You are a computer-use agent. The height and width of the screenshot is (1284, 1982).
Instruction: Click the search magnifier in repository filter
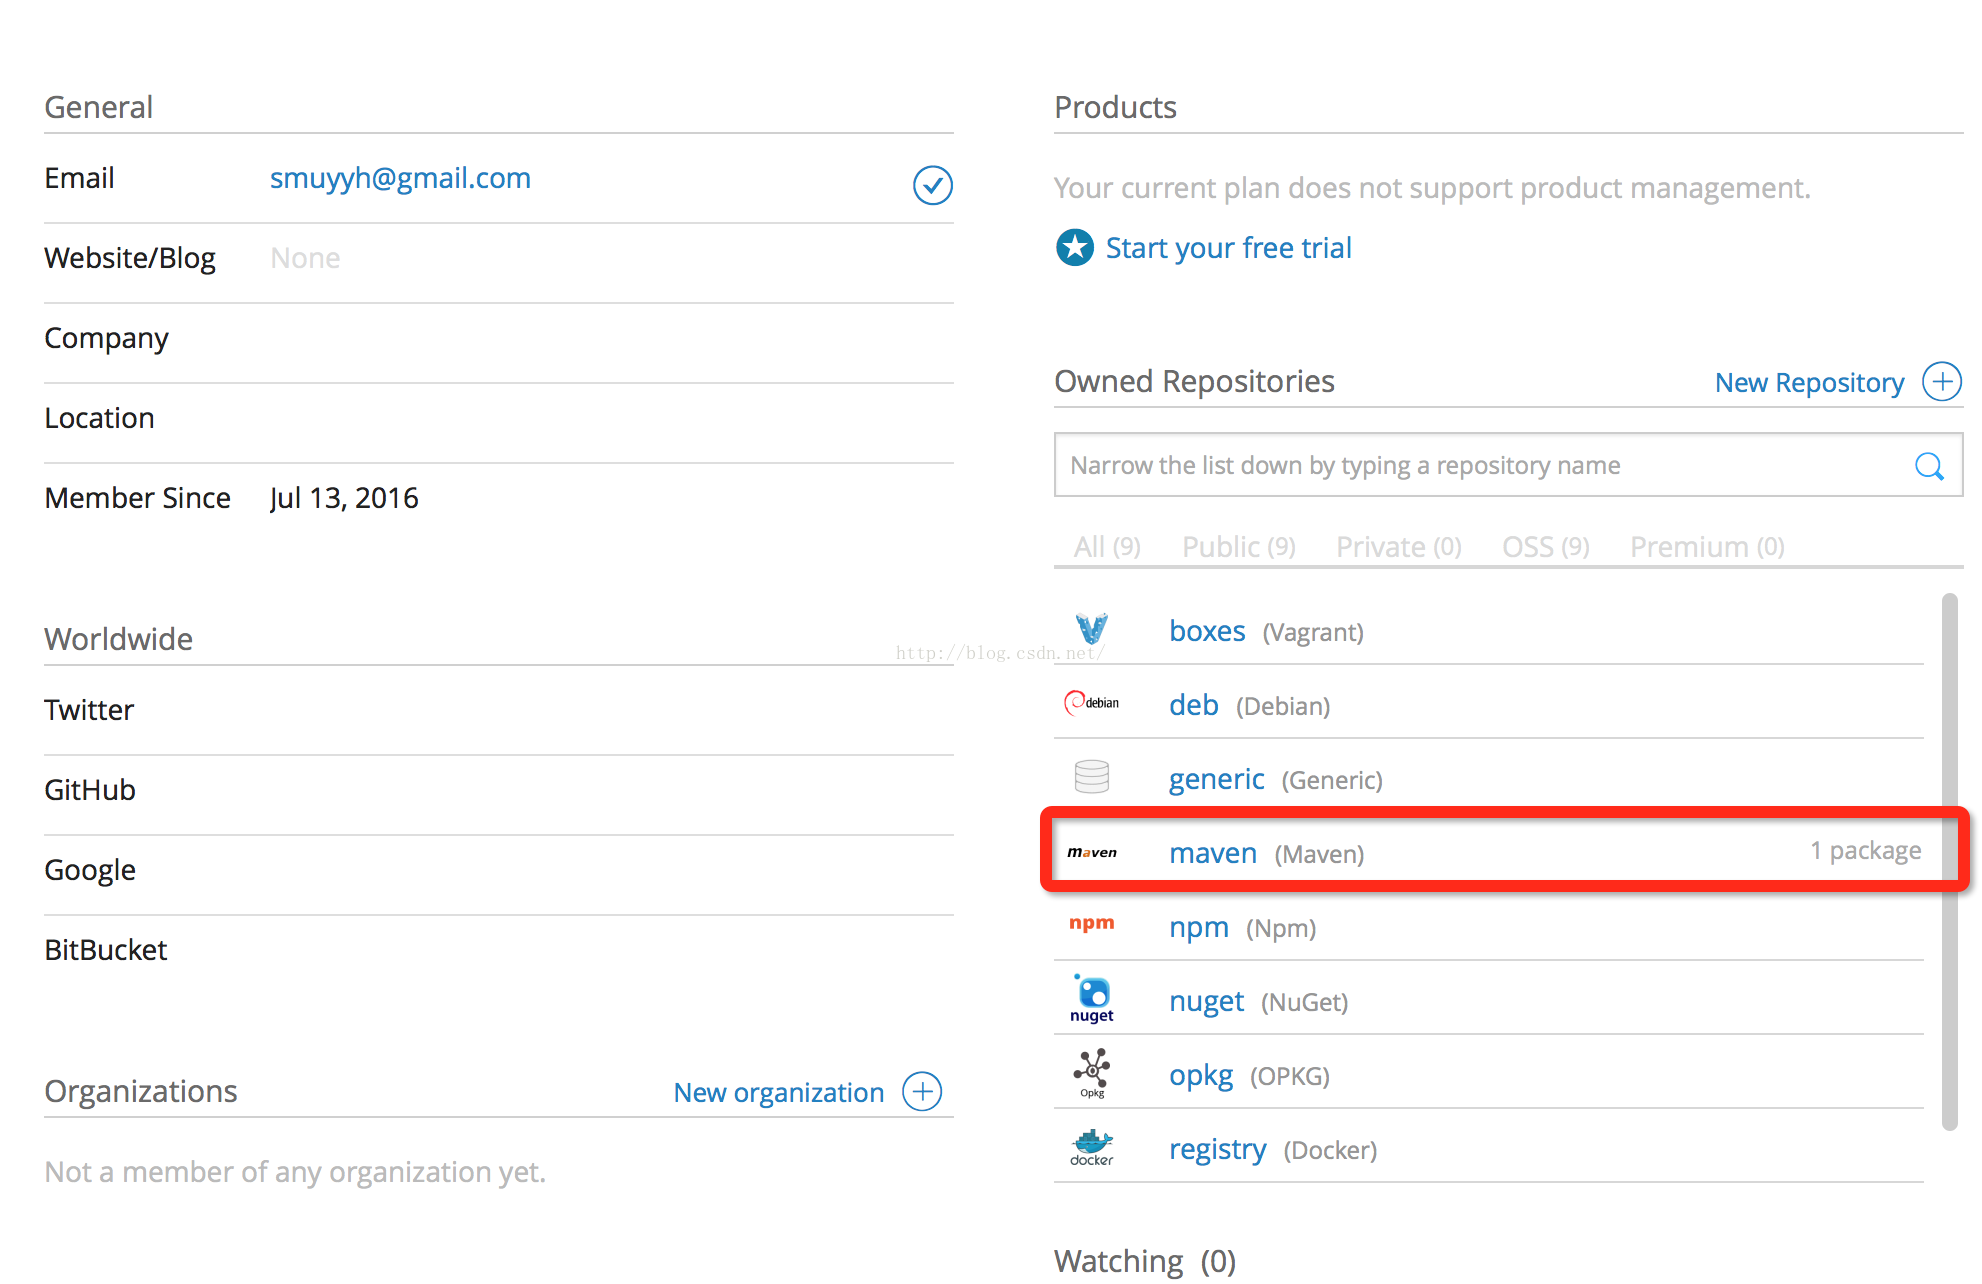coord(1928,466)
